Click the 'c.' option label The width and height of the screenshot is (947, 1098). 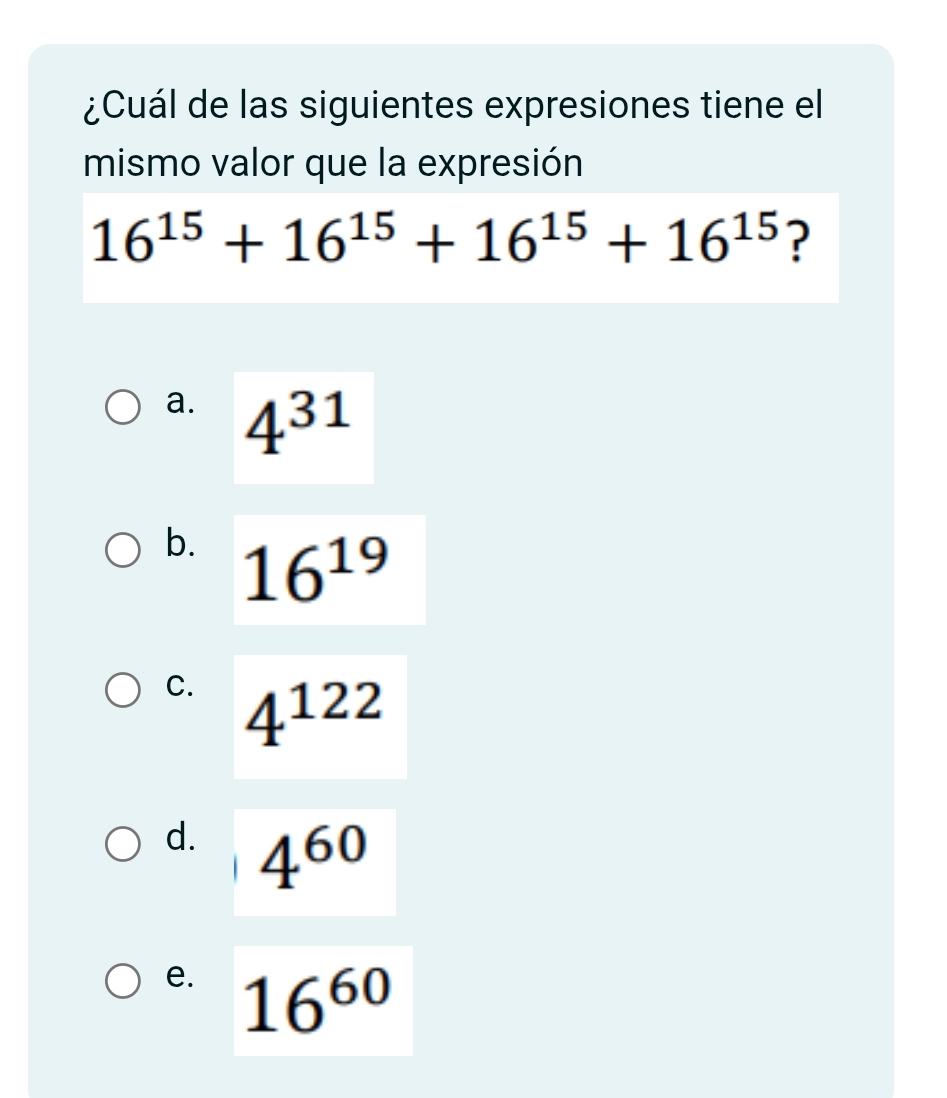point(182,683)
